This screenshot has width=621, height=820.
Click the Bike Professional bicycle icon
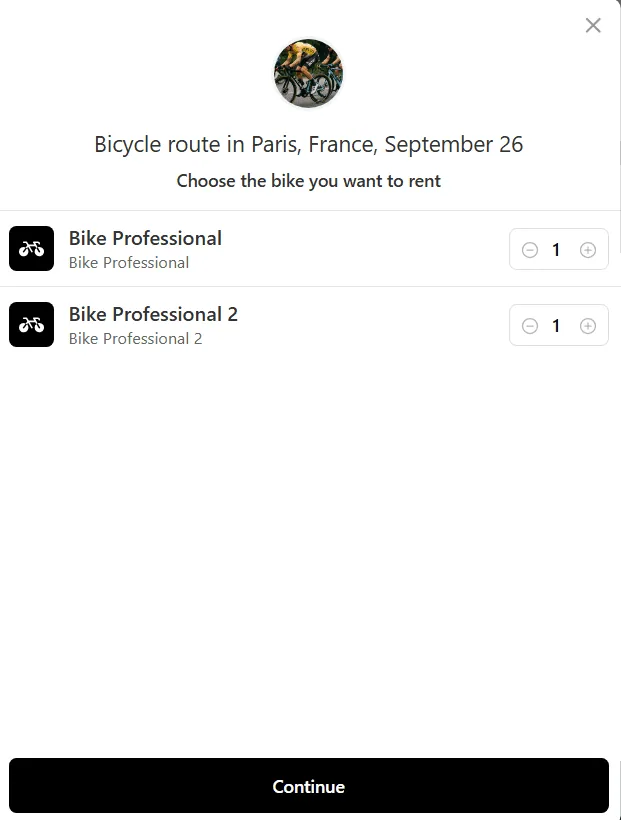(31, 248)
